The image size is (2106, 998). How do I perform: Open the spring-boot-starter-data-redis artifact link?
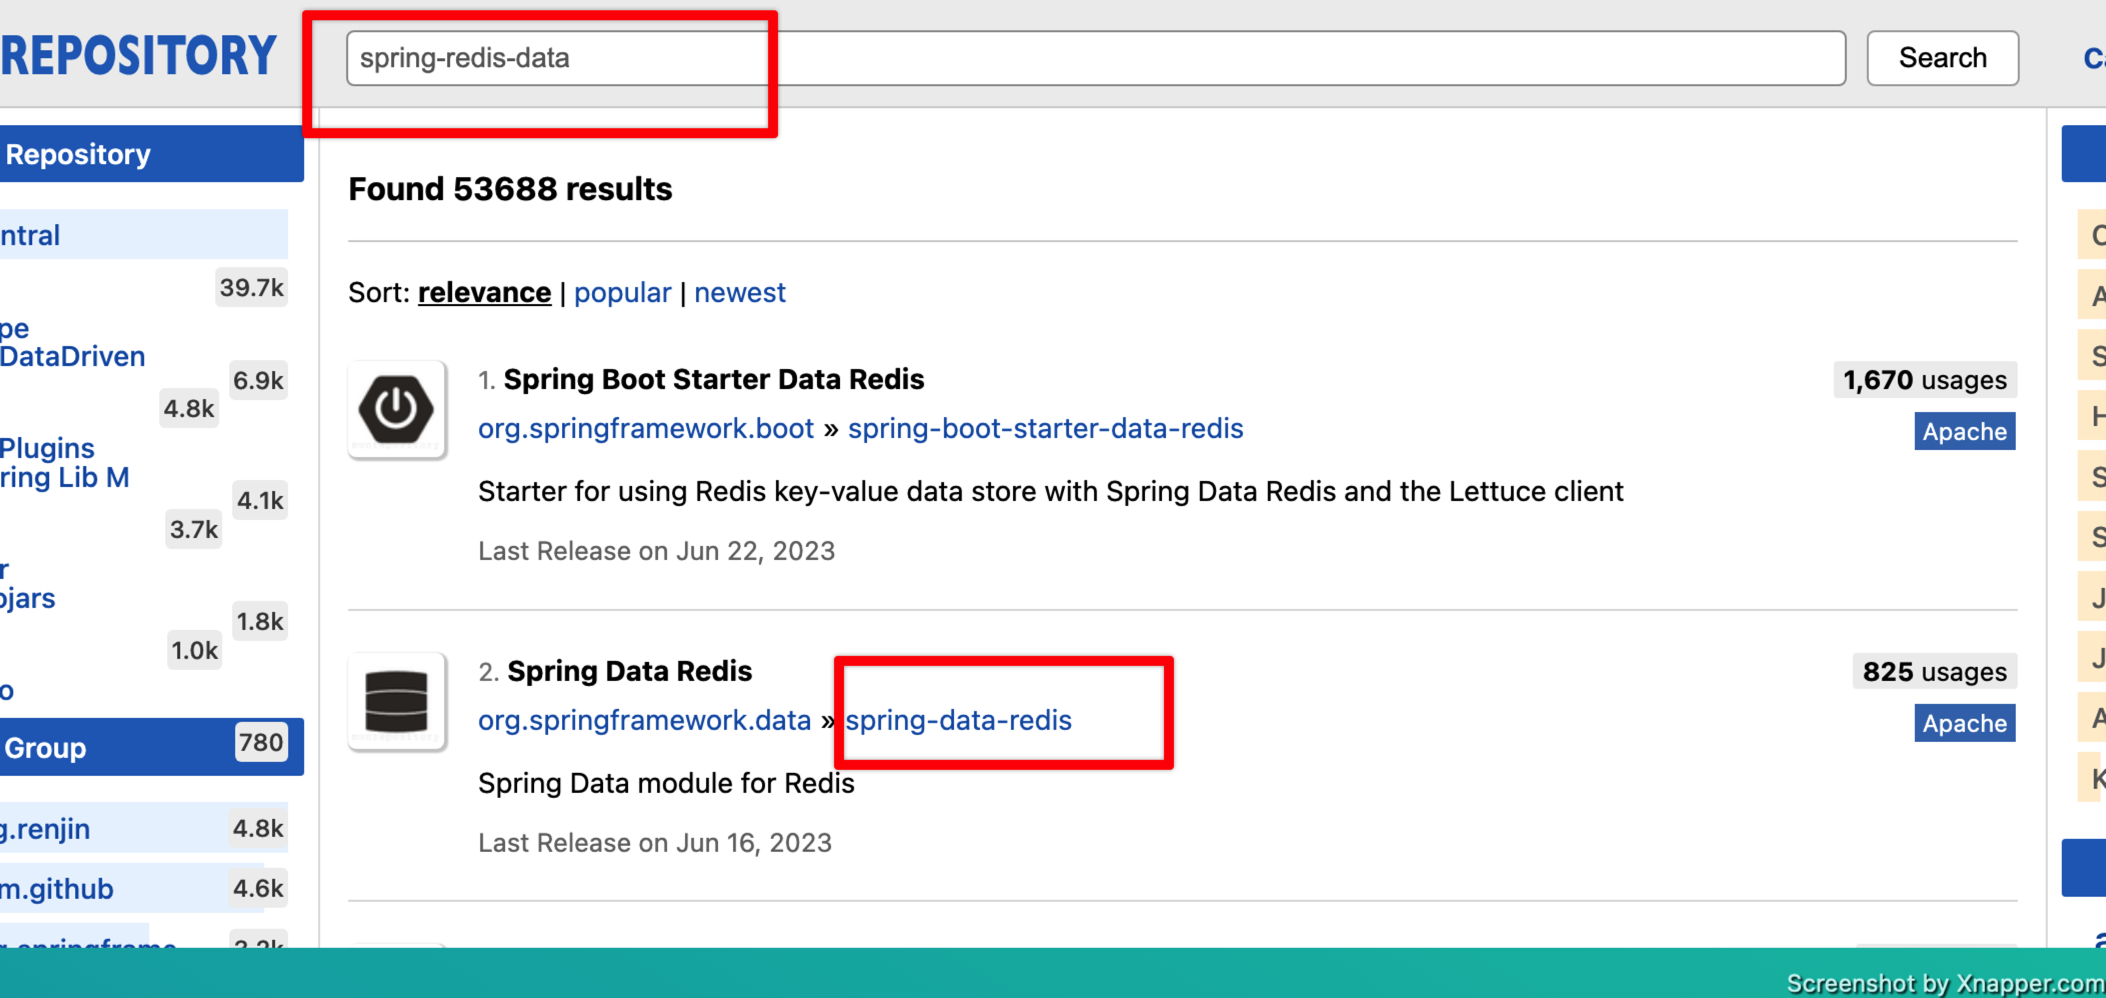(1046, 428)
